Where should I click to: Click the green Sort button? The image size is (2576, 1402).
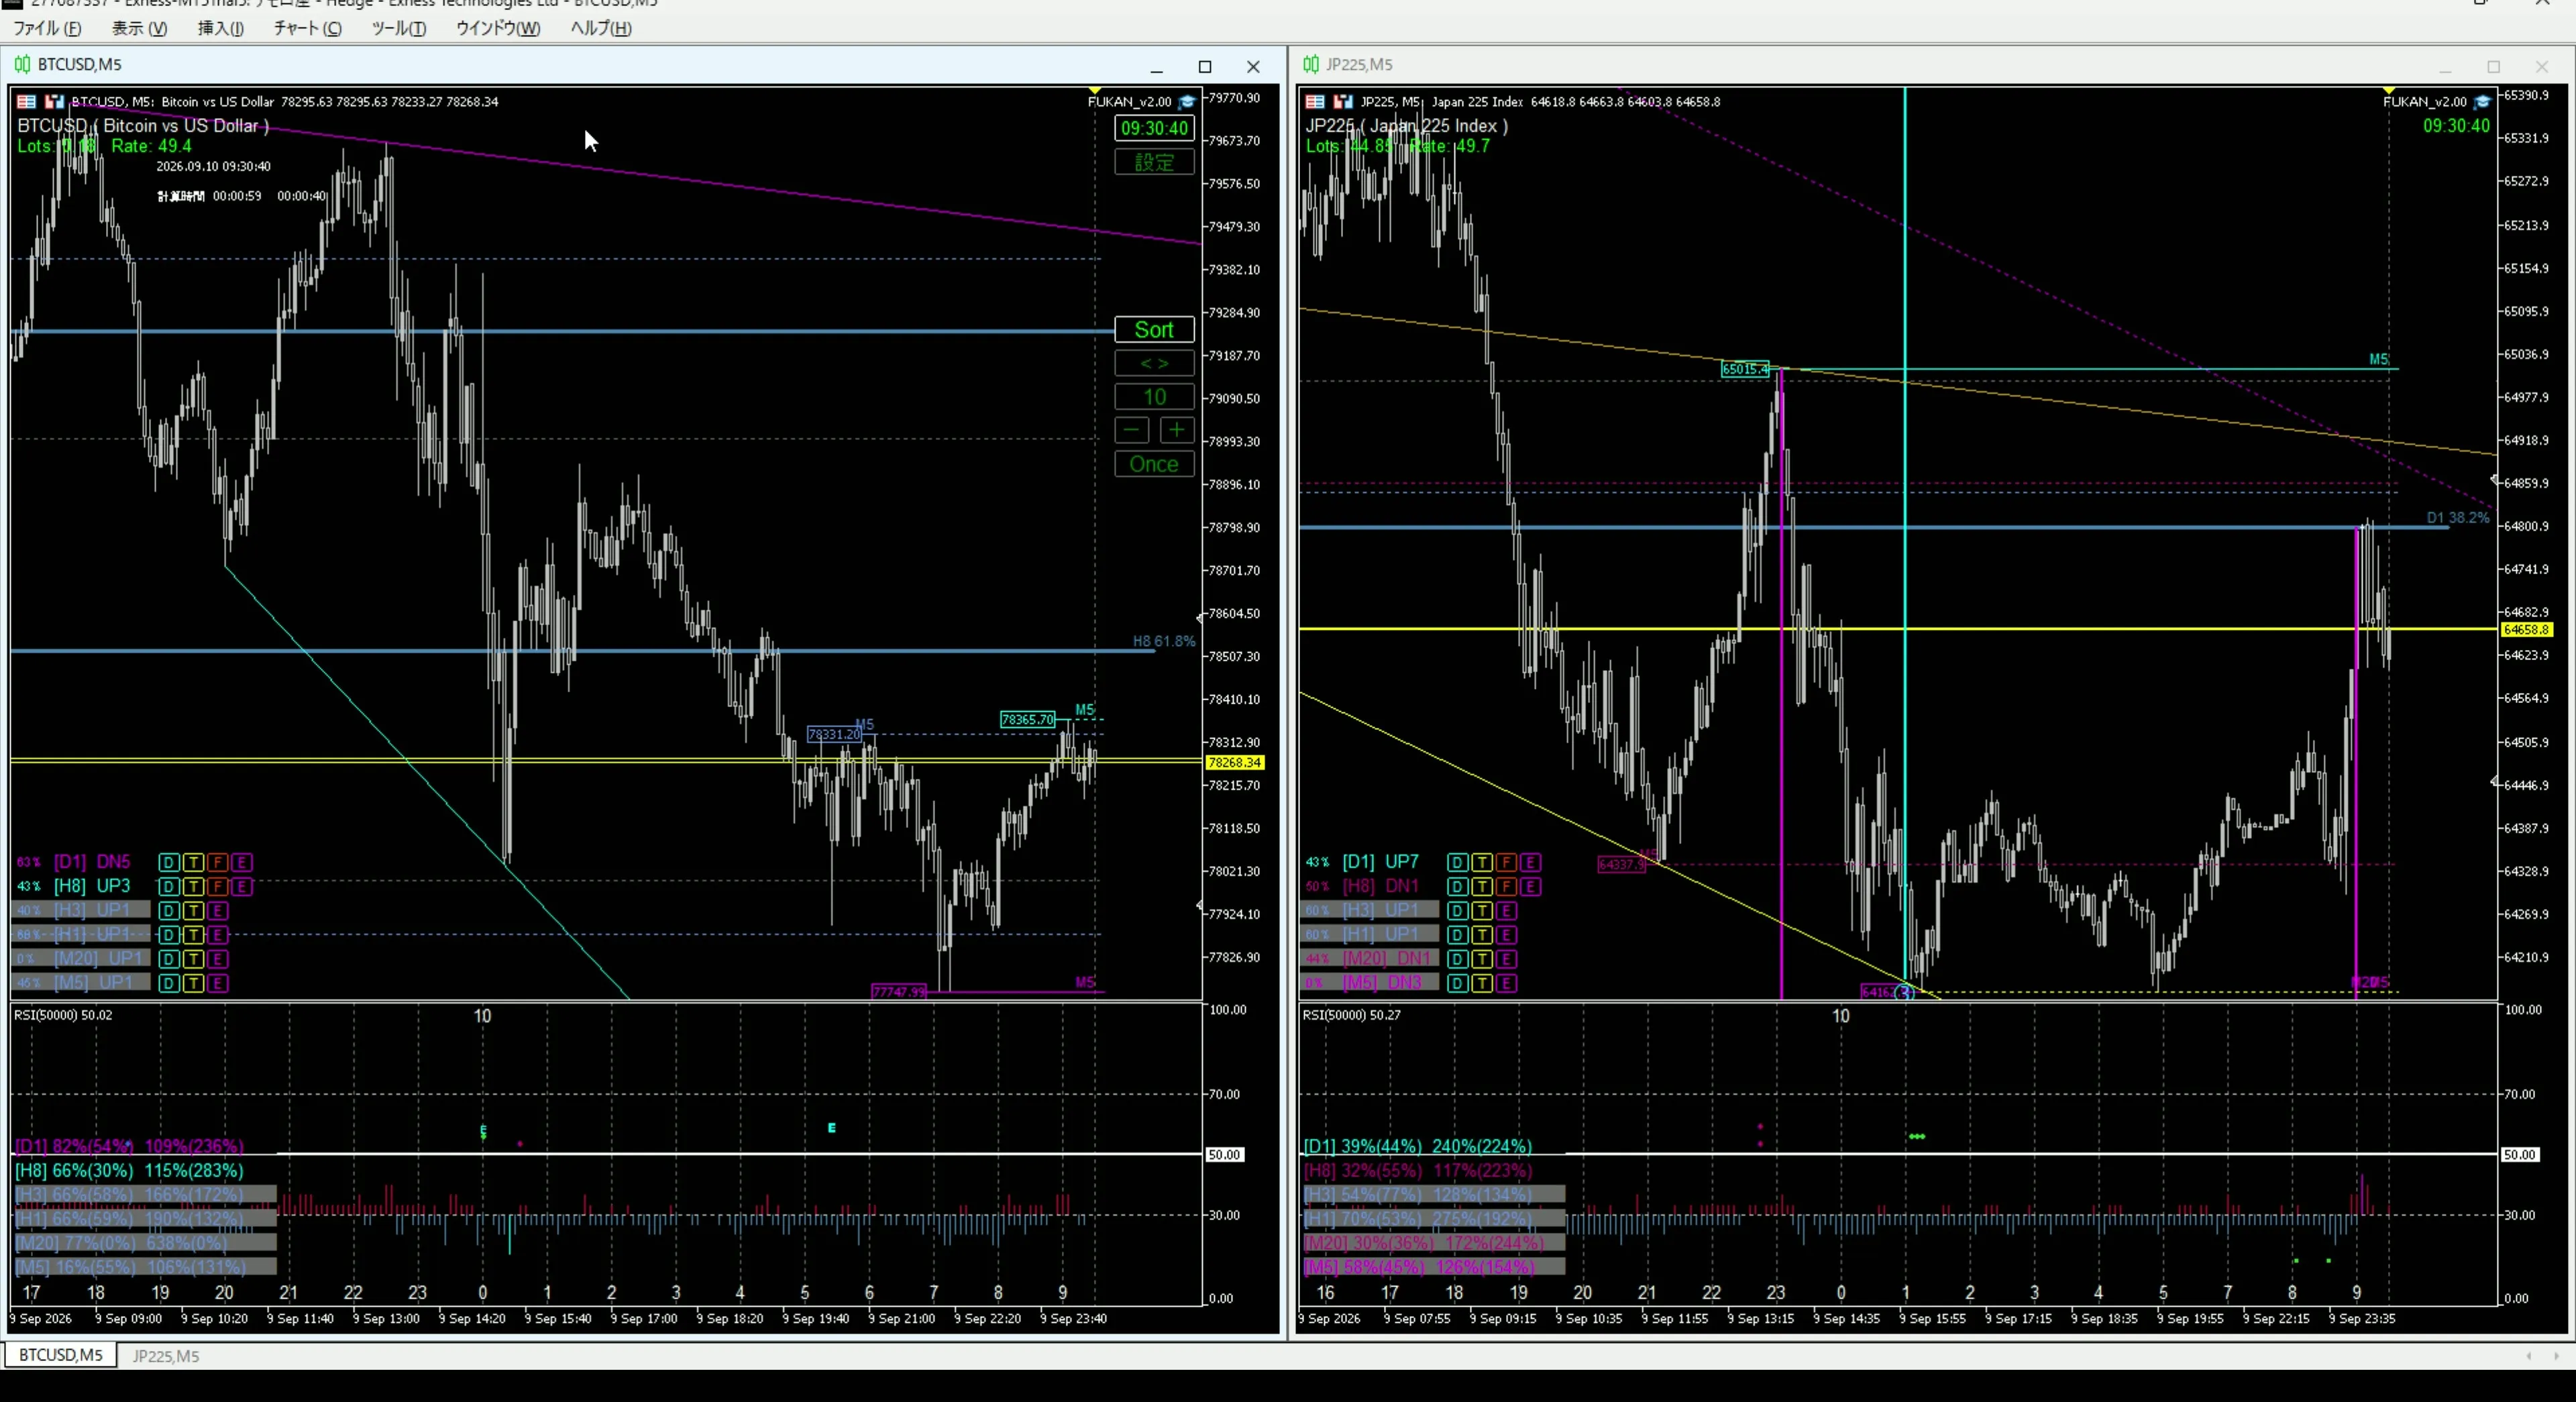pyautogui.click(x=1154, y=330)
